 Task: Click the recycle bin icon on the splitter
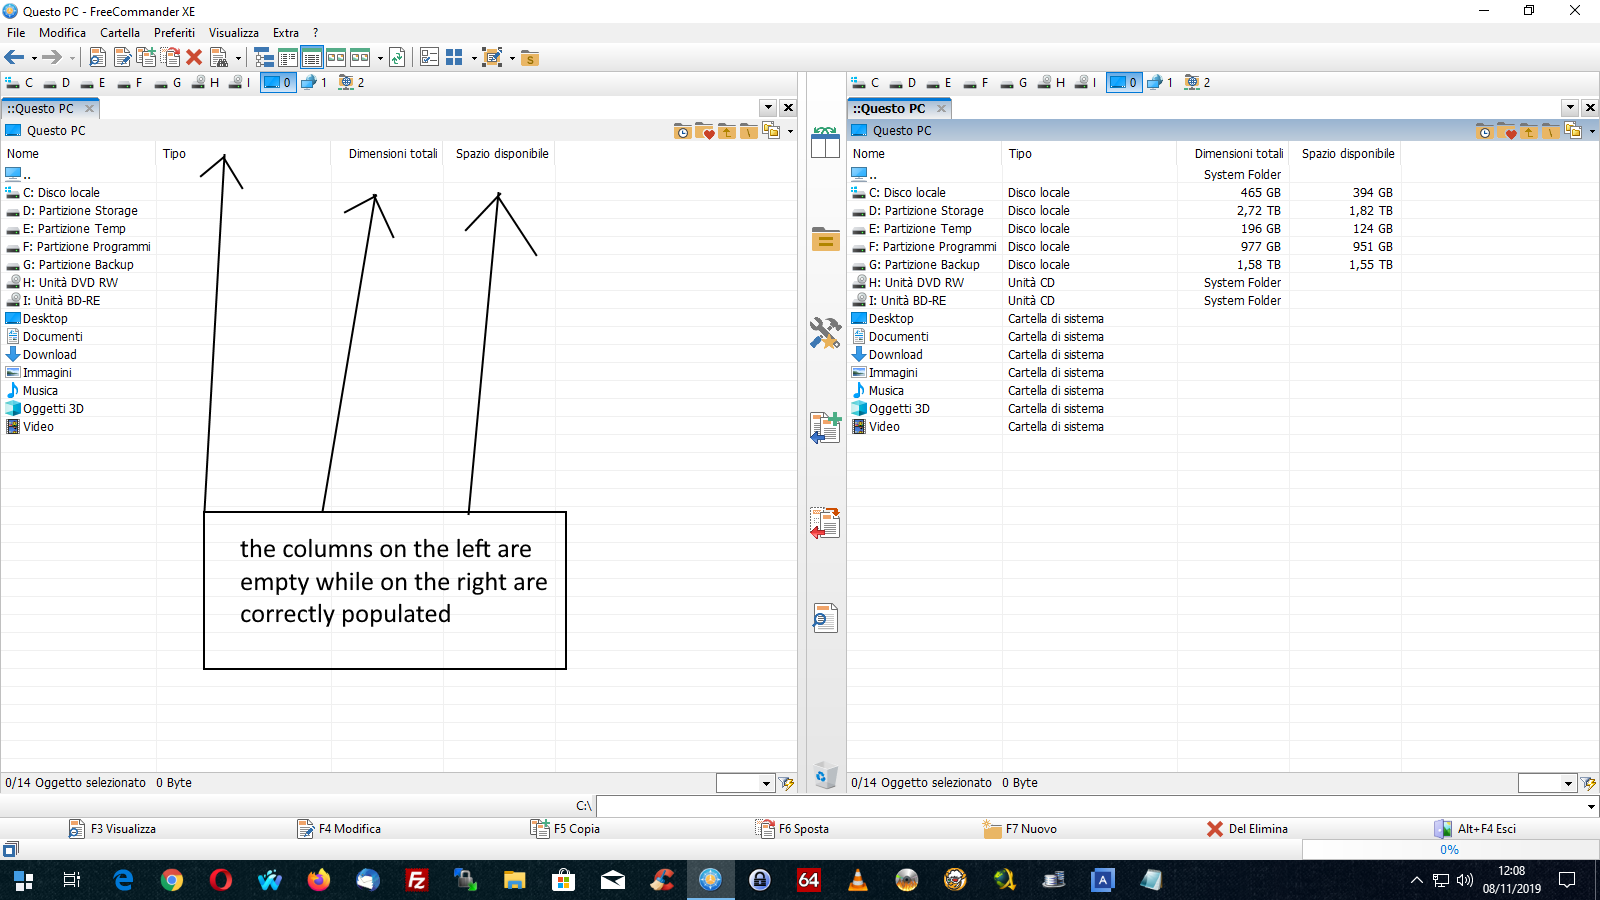tap(825, 775)
